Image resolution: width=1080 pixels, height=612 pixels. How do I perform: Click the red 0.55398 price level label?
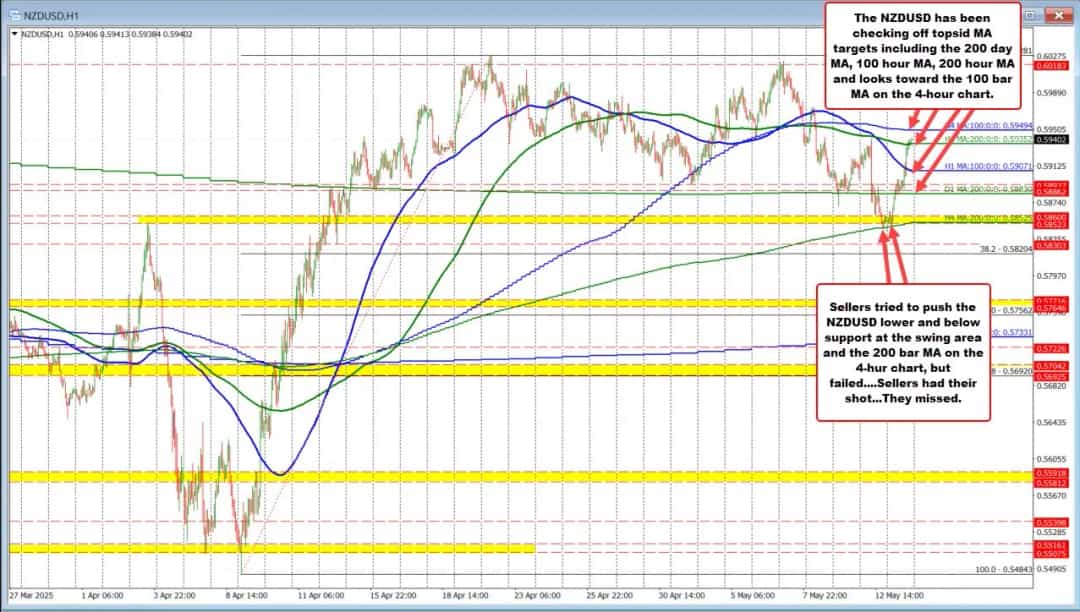[1052, 522]
